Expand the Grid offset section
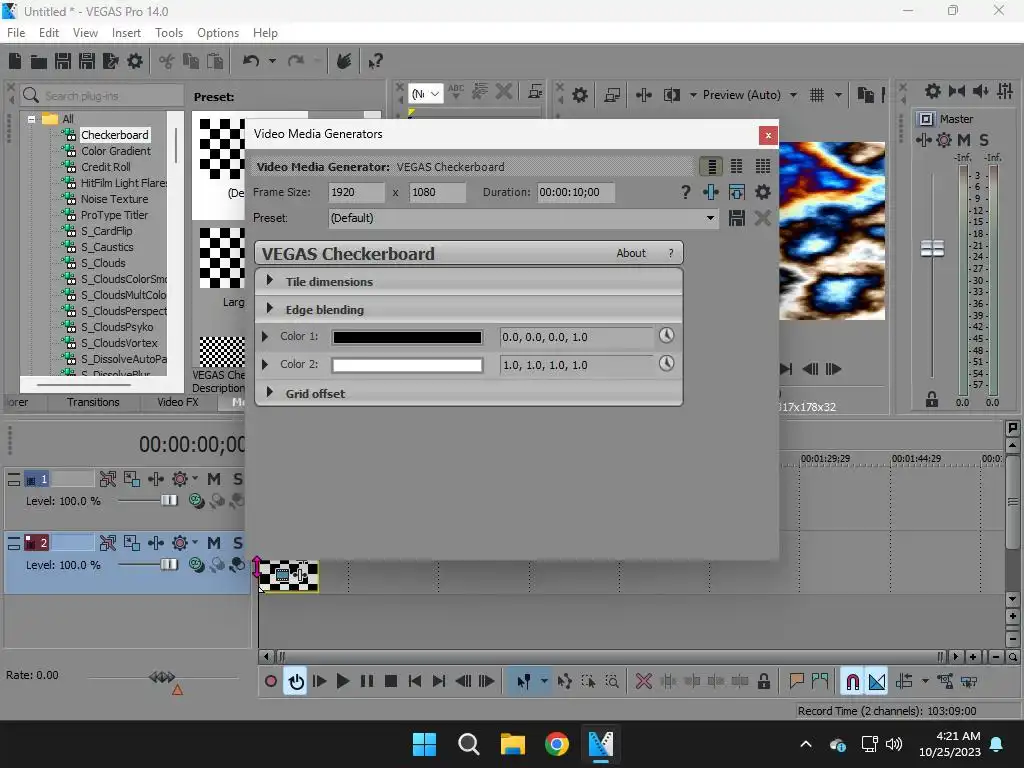Image resolution: width=1024 pixels, height=768 pixels. click(x=270, y=393)
